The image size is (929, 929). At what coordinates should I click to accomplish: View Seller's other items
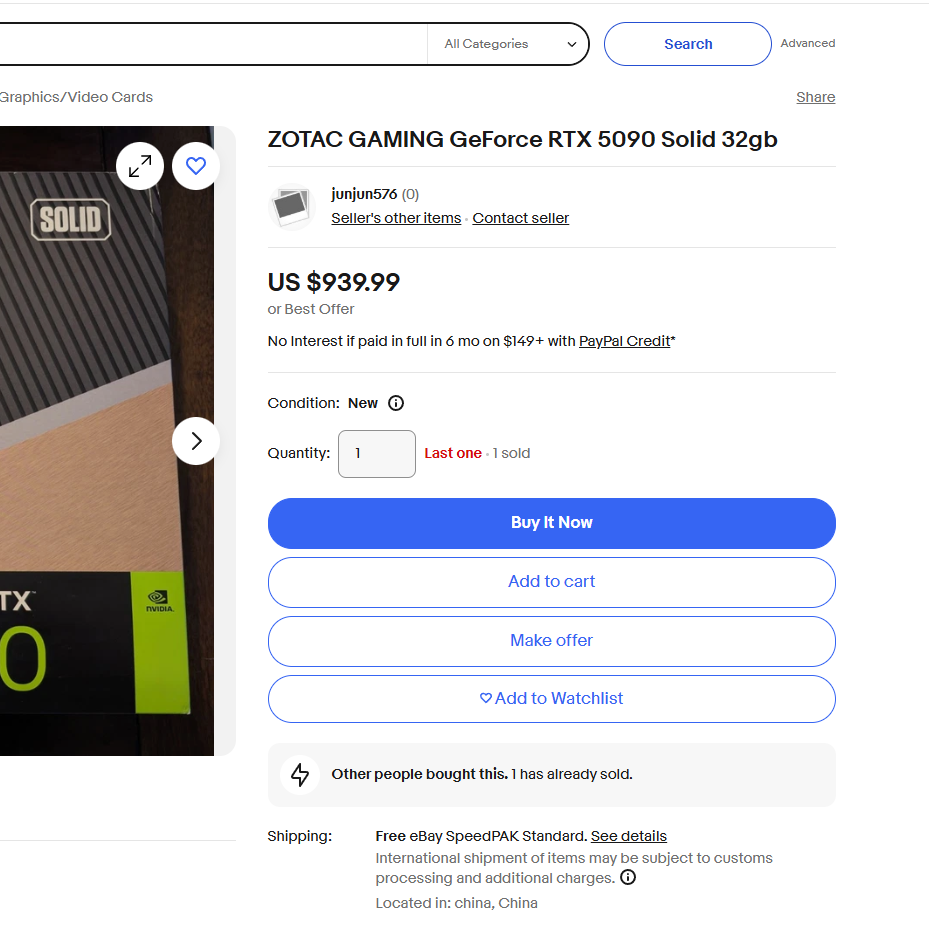click(x=396, y=218)
